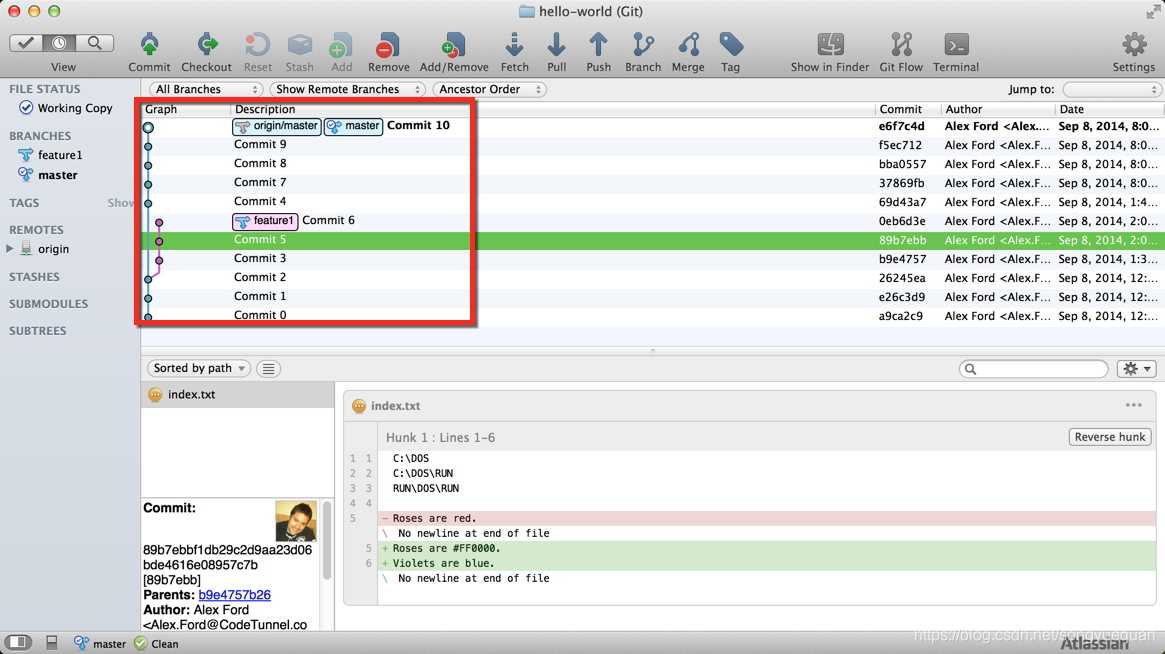Open diff options gear dropdown
1165x654 pixels.
[x=1137, y=369]
